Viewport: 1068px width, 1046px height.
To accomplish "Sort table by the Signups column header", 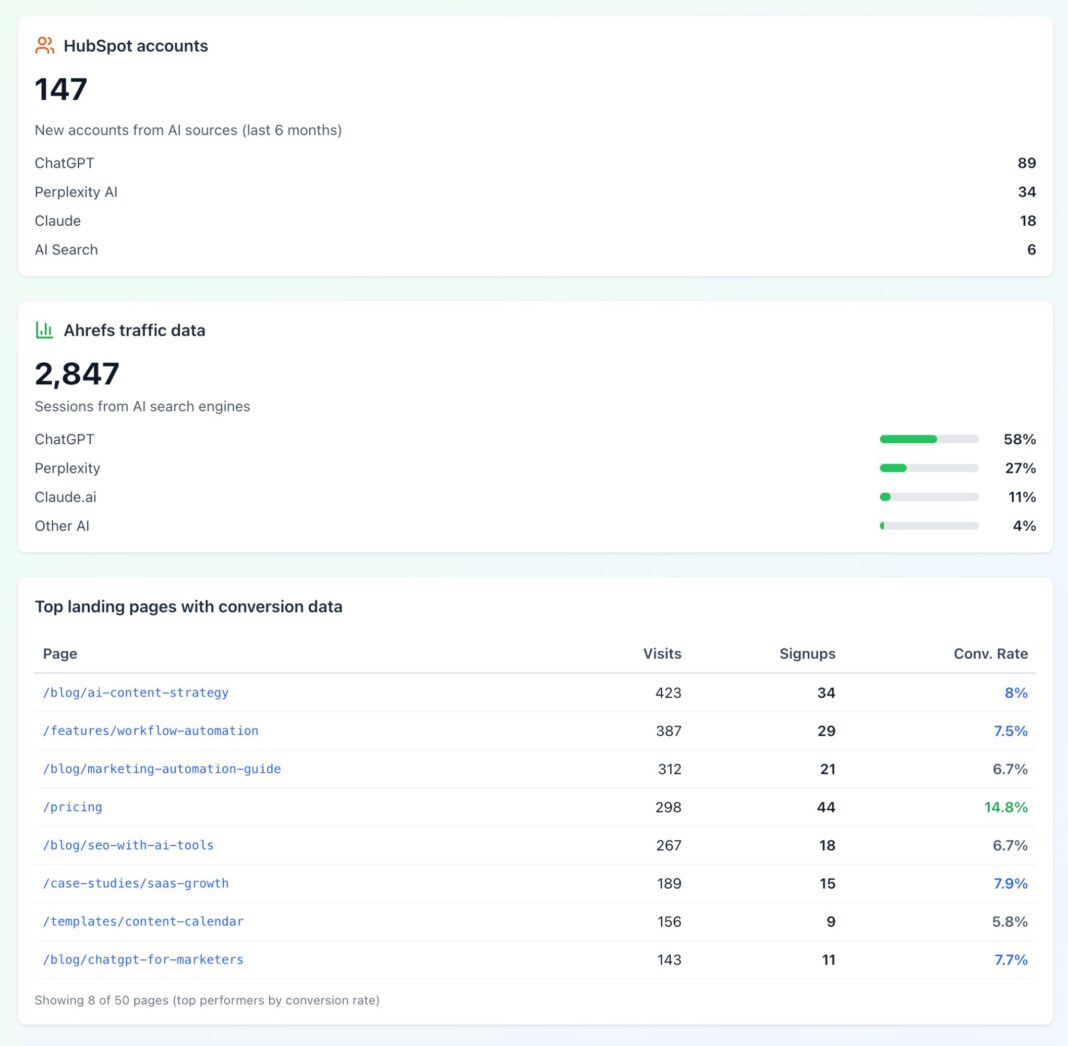I will [x=807, y=654].
